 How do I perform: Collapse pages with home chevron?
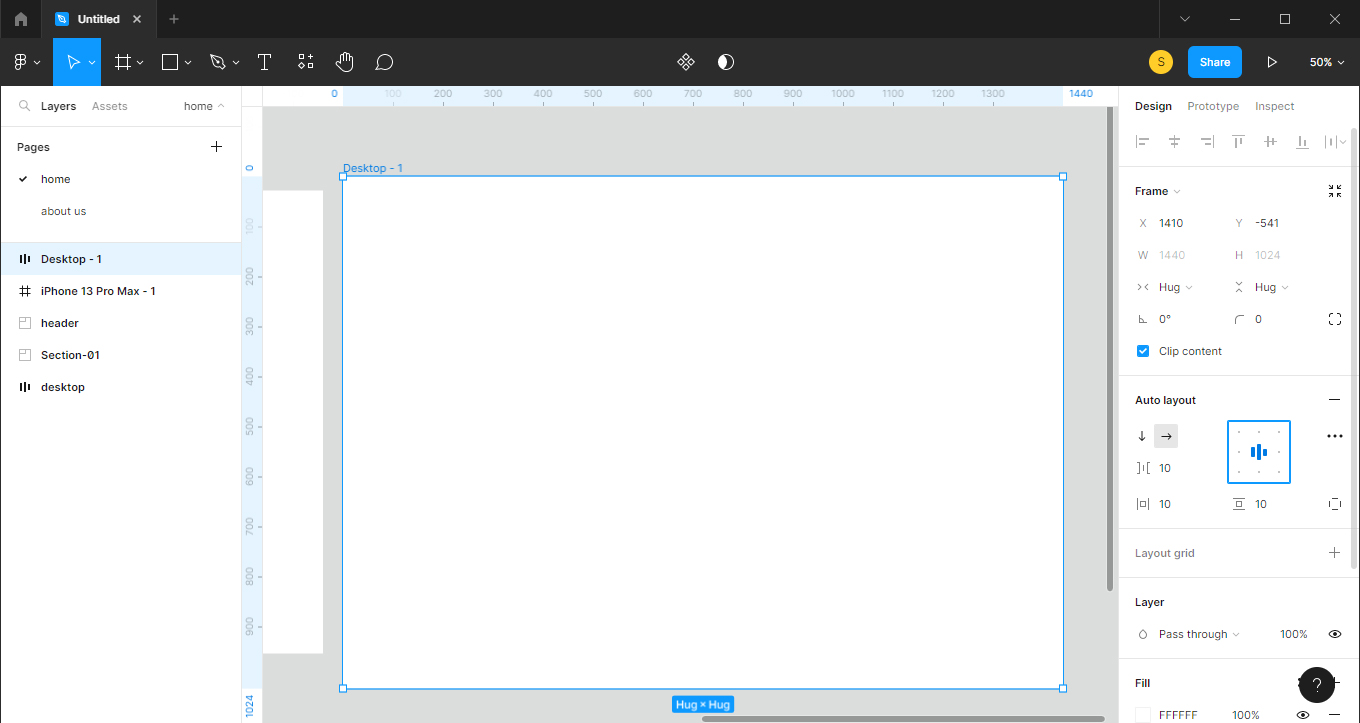[205, 106]
